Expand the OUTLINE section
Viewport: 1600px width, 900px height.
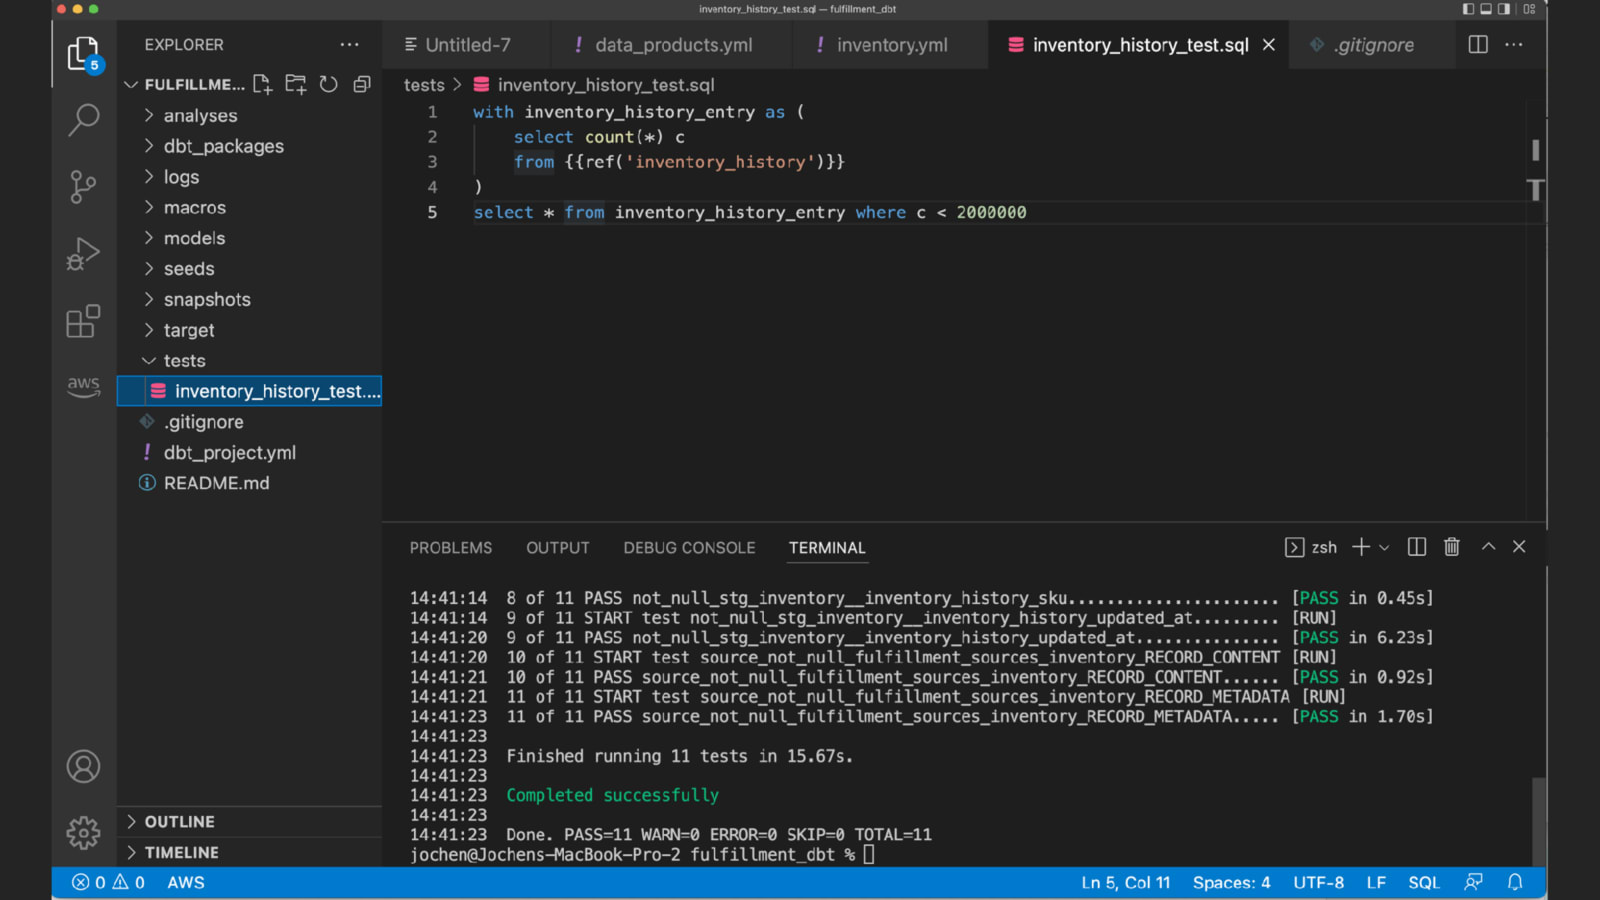coord(250,822)
